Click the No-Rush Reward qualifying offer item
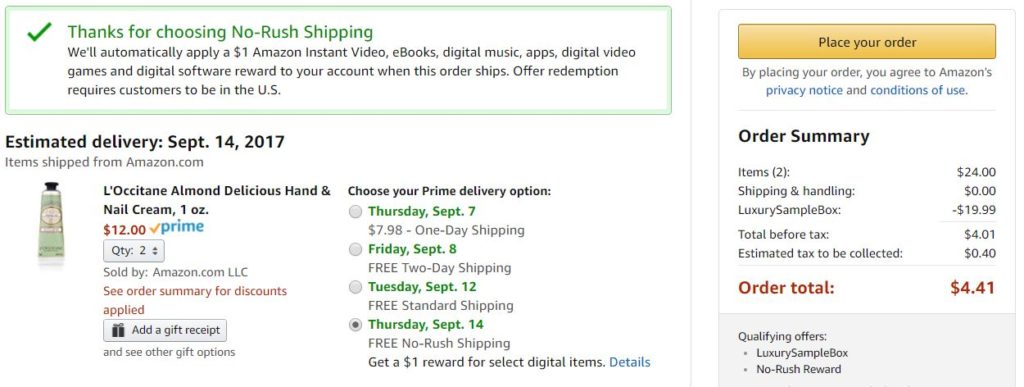 coord(799,369)
